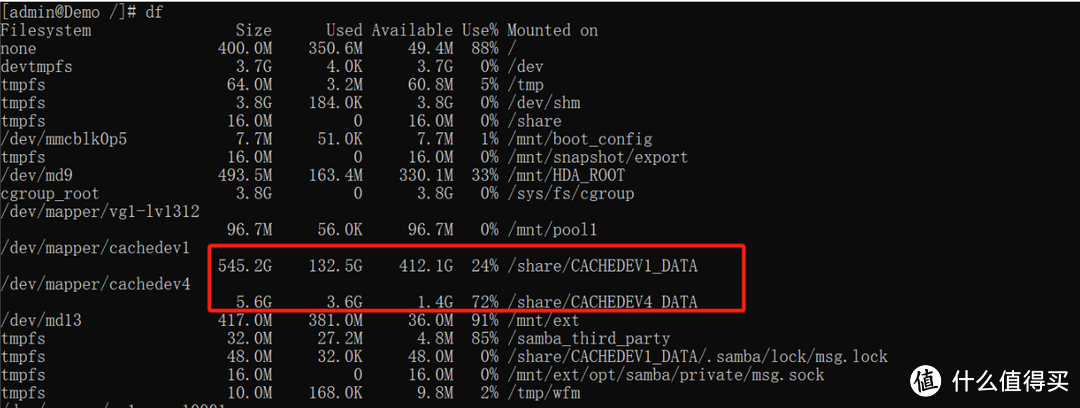The height and width of the screenshot is (408, 1080).
Task: Click the '545.2G' size value
Action: (x=245, y=265)
